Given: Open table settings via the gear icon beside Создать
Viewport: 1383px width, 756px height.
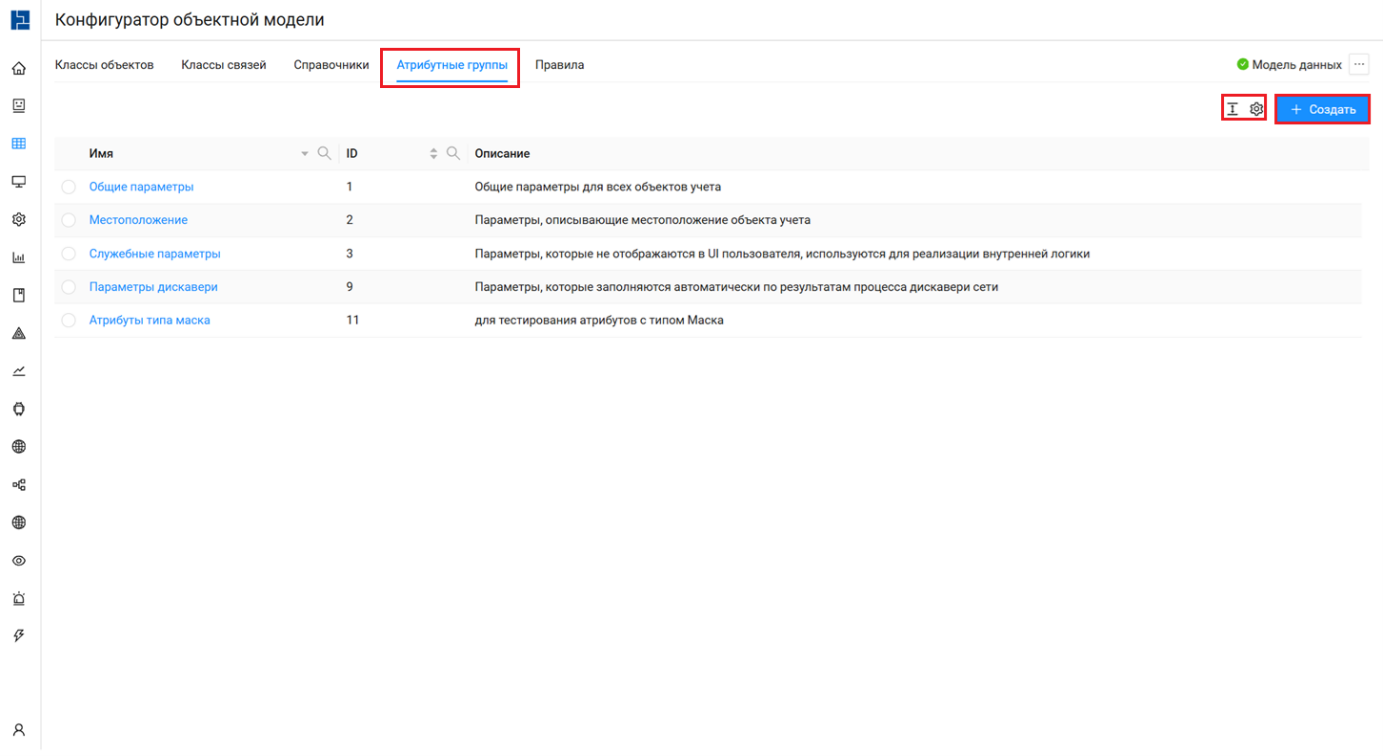Looking at the screenshot, I should coord(1257,109).
